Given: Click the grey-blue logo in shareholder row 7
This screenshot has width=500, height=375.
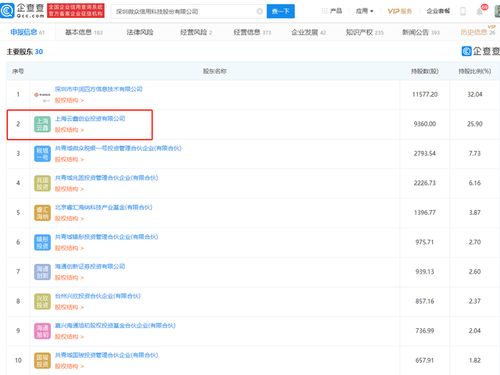Looking at the screenshot, I should tap(42, 272).
